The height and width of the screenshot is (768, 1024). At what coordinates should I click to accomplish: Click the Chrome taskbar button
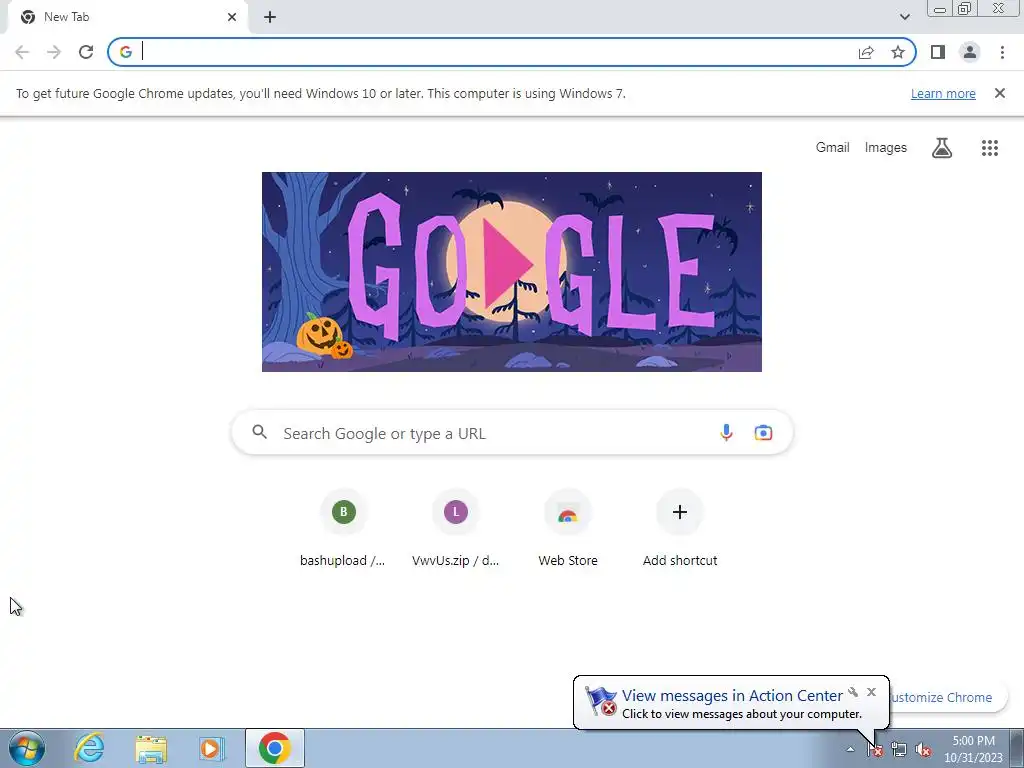(x=275, y=748)
